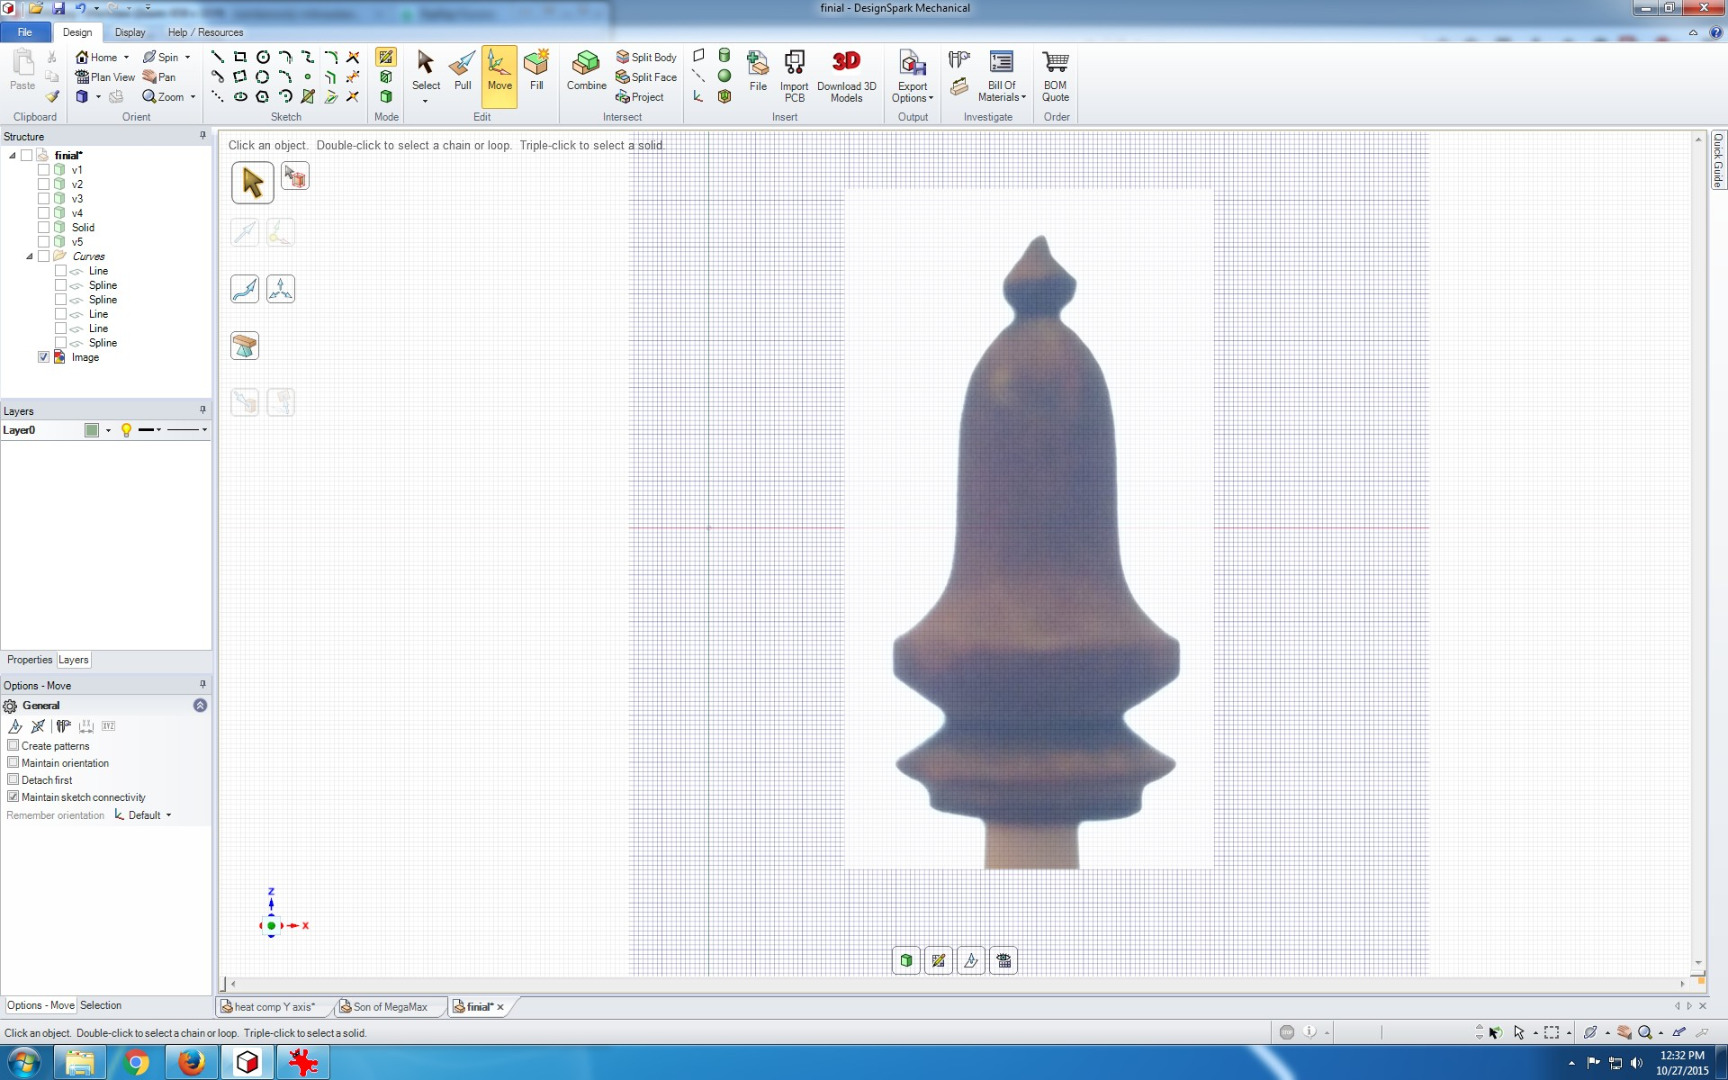This screenshot has height=1080, width=1728.
Task: Insert a File
Action: 758,72
